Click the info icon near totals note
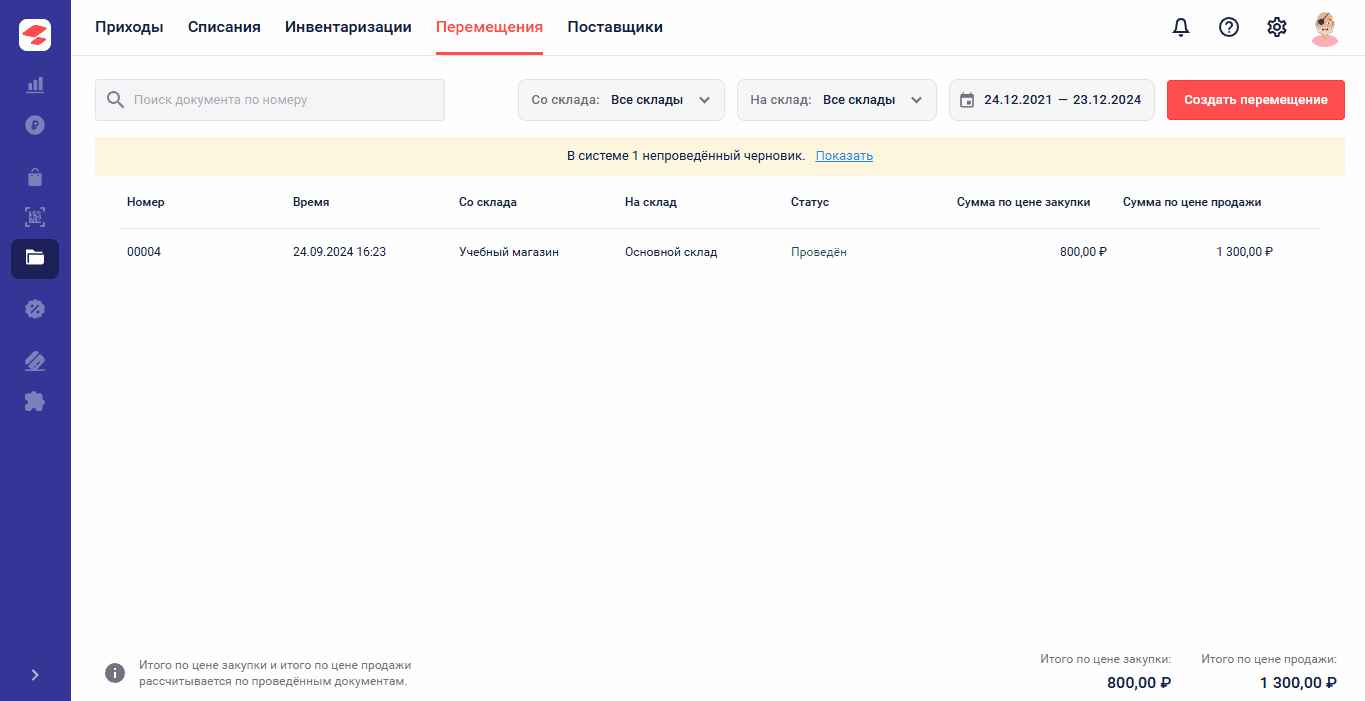The height and width of the screenshot is (701, 1365). pyautogui.click(x=116, y=673)
